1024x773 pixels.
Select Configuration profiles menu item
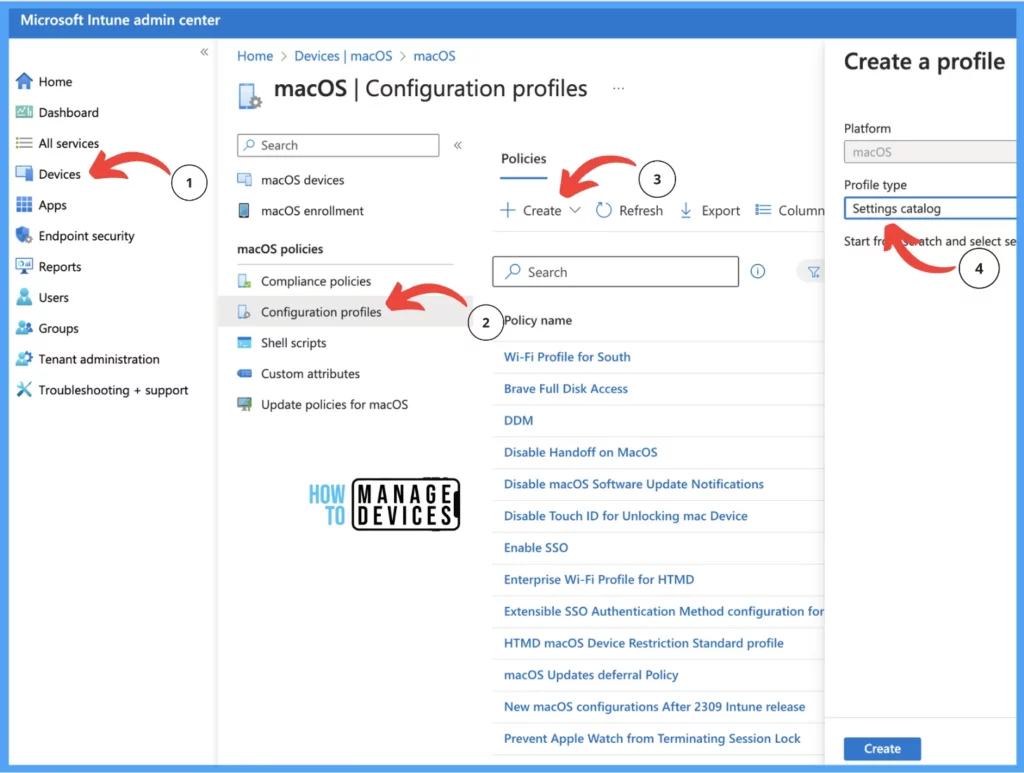(x=320, y=312)
